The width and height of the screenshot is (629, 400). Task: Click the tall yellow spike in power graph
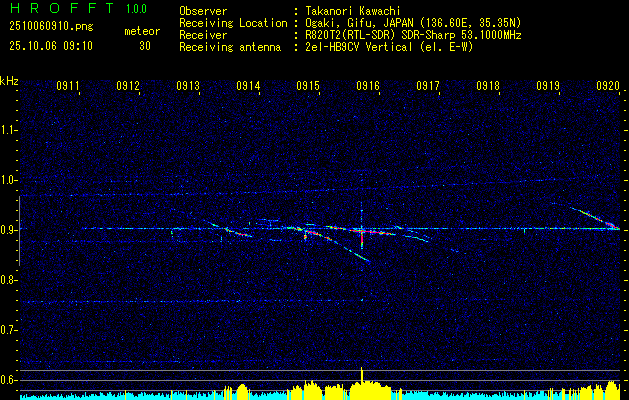tap(361, 376)
